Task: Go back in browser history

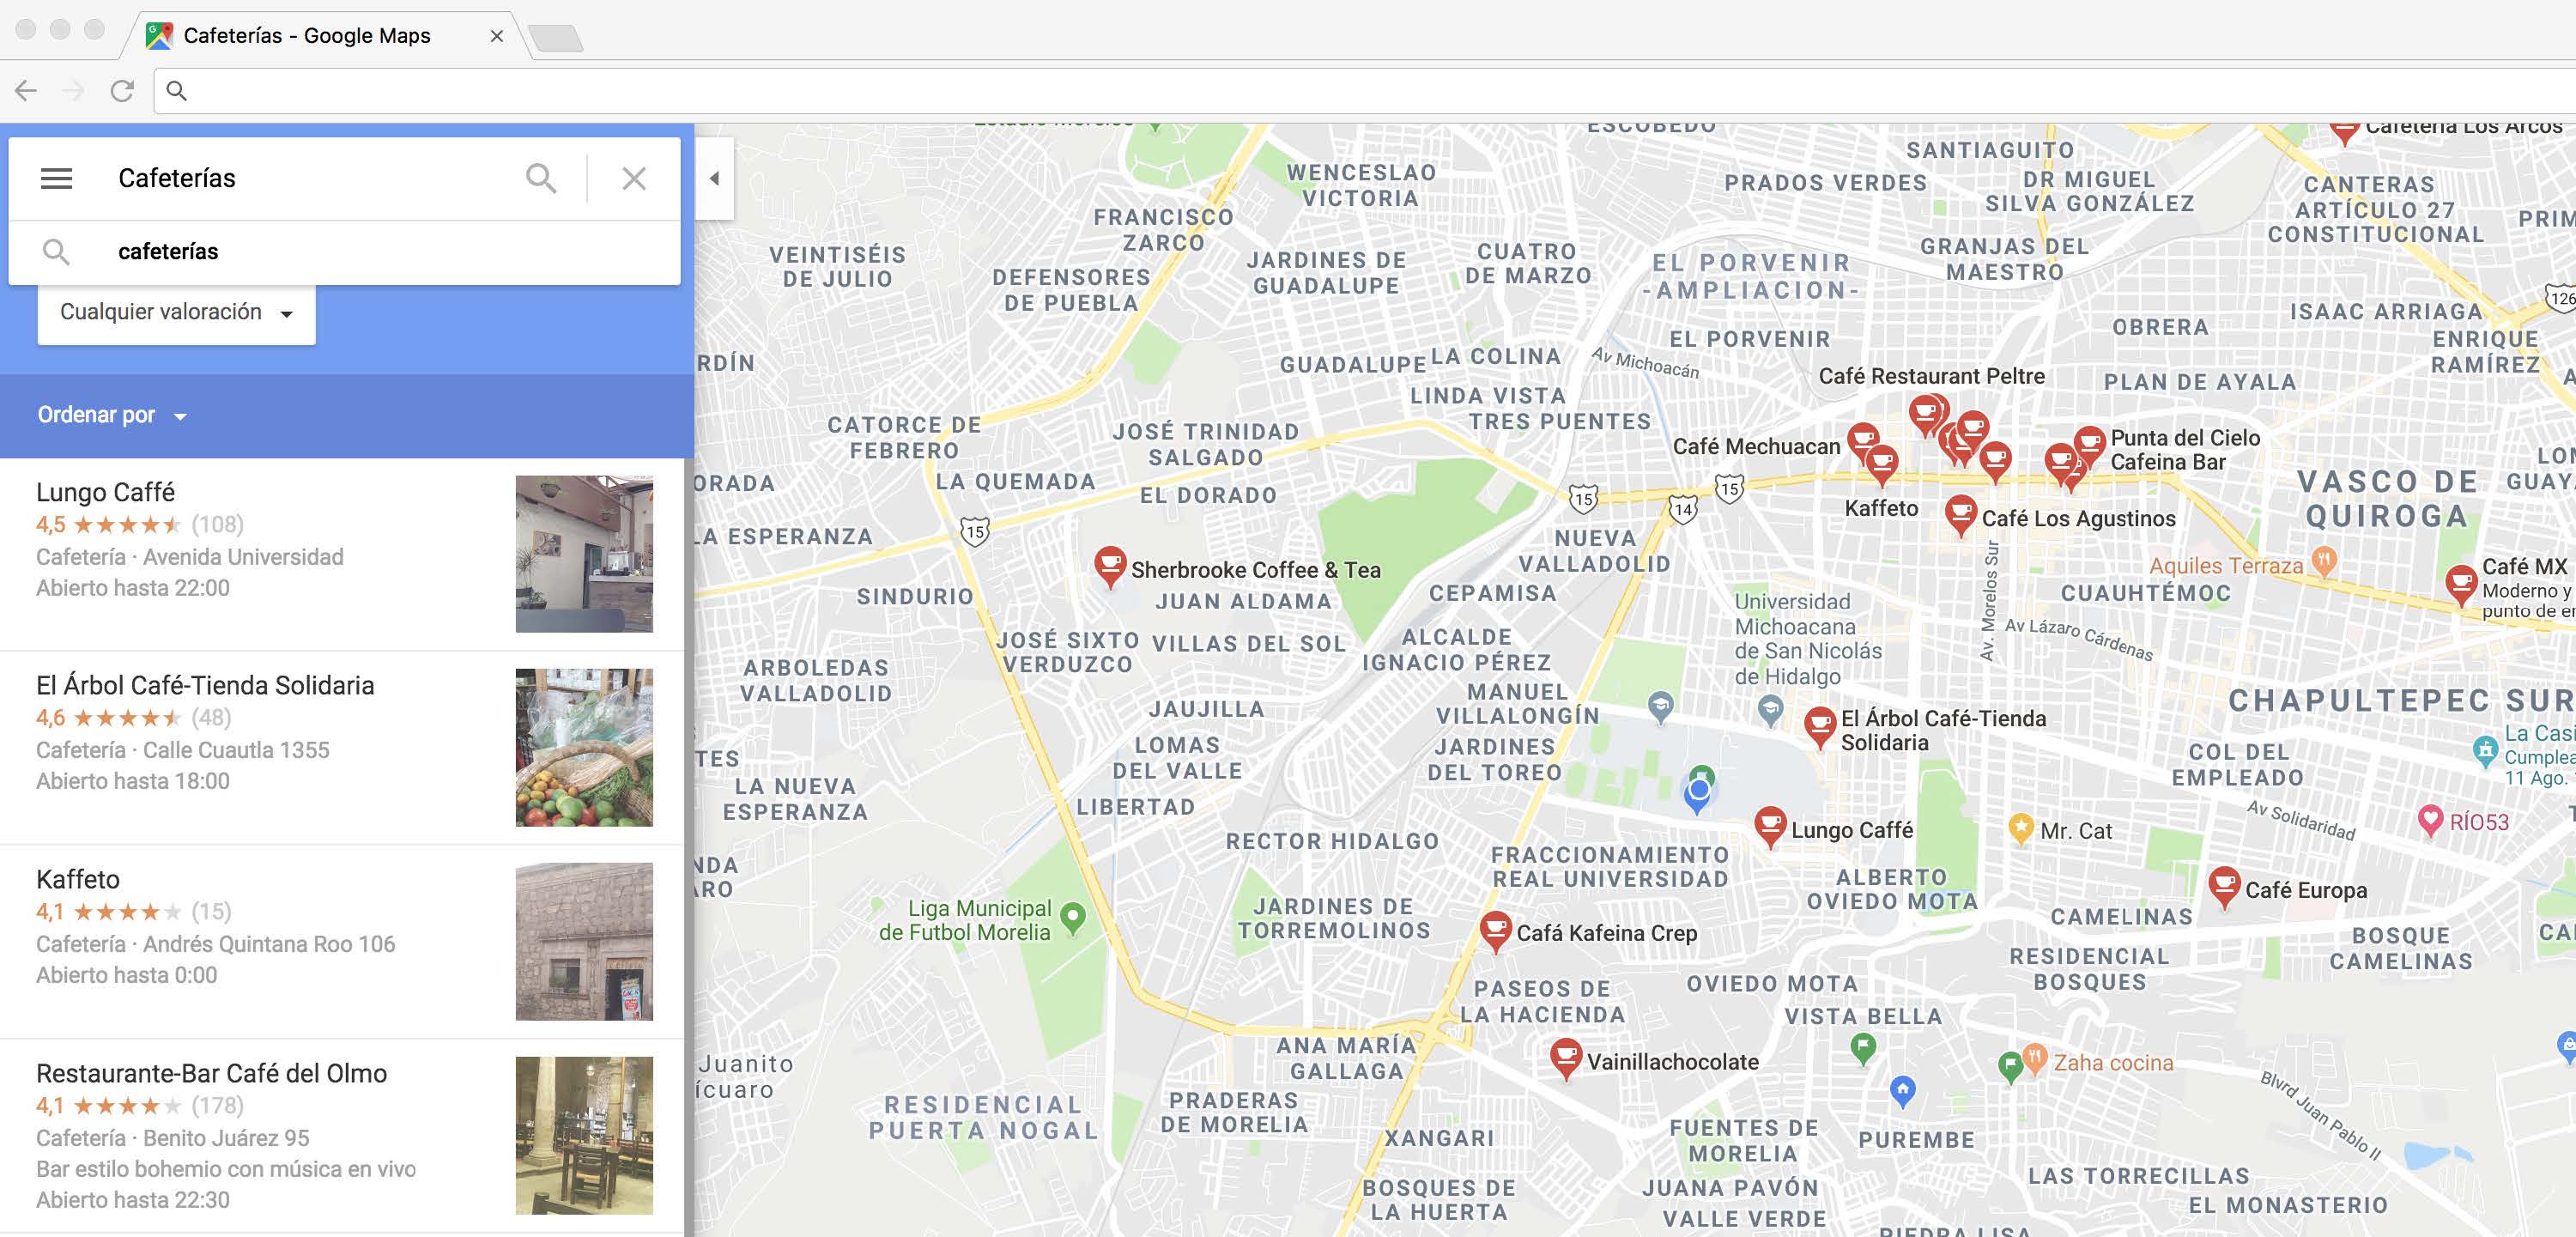Action: coord(26,91)
